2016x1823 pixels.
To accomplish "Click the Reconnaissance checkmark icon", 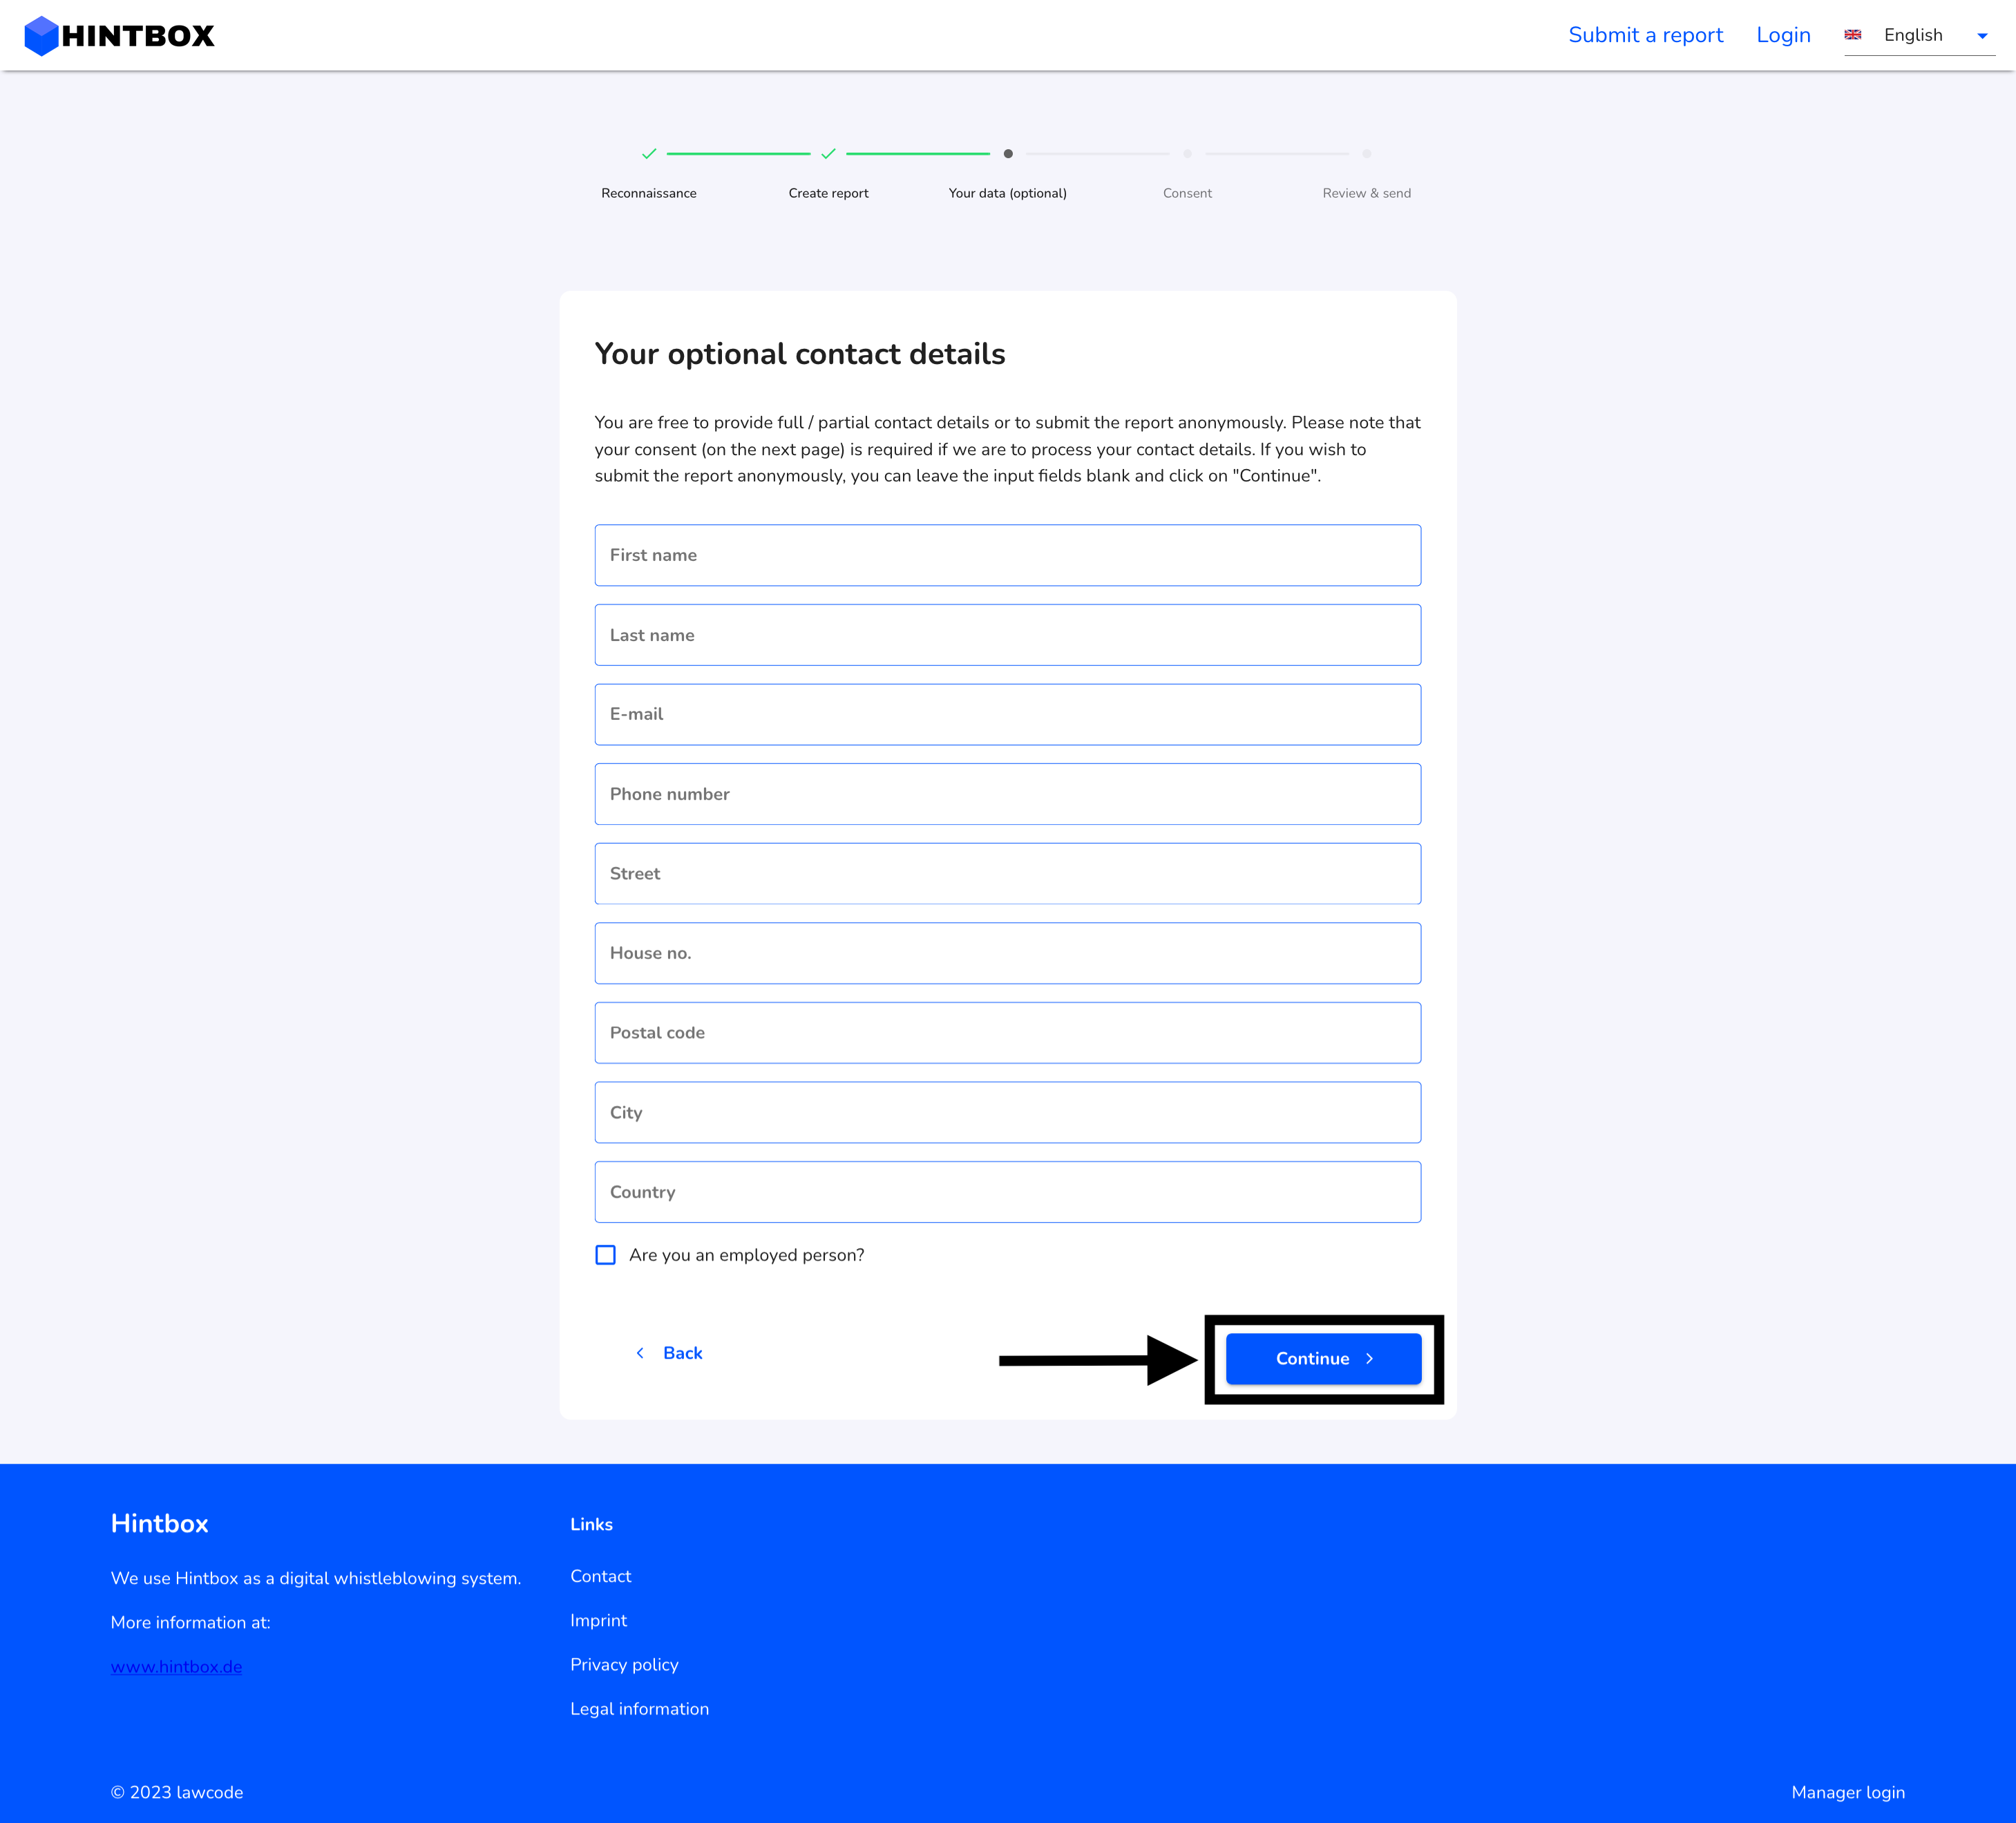I will [x=649, y=154].
